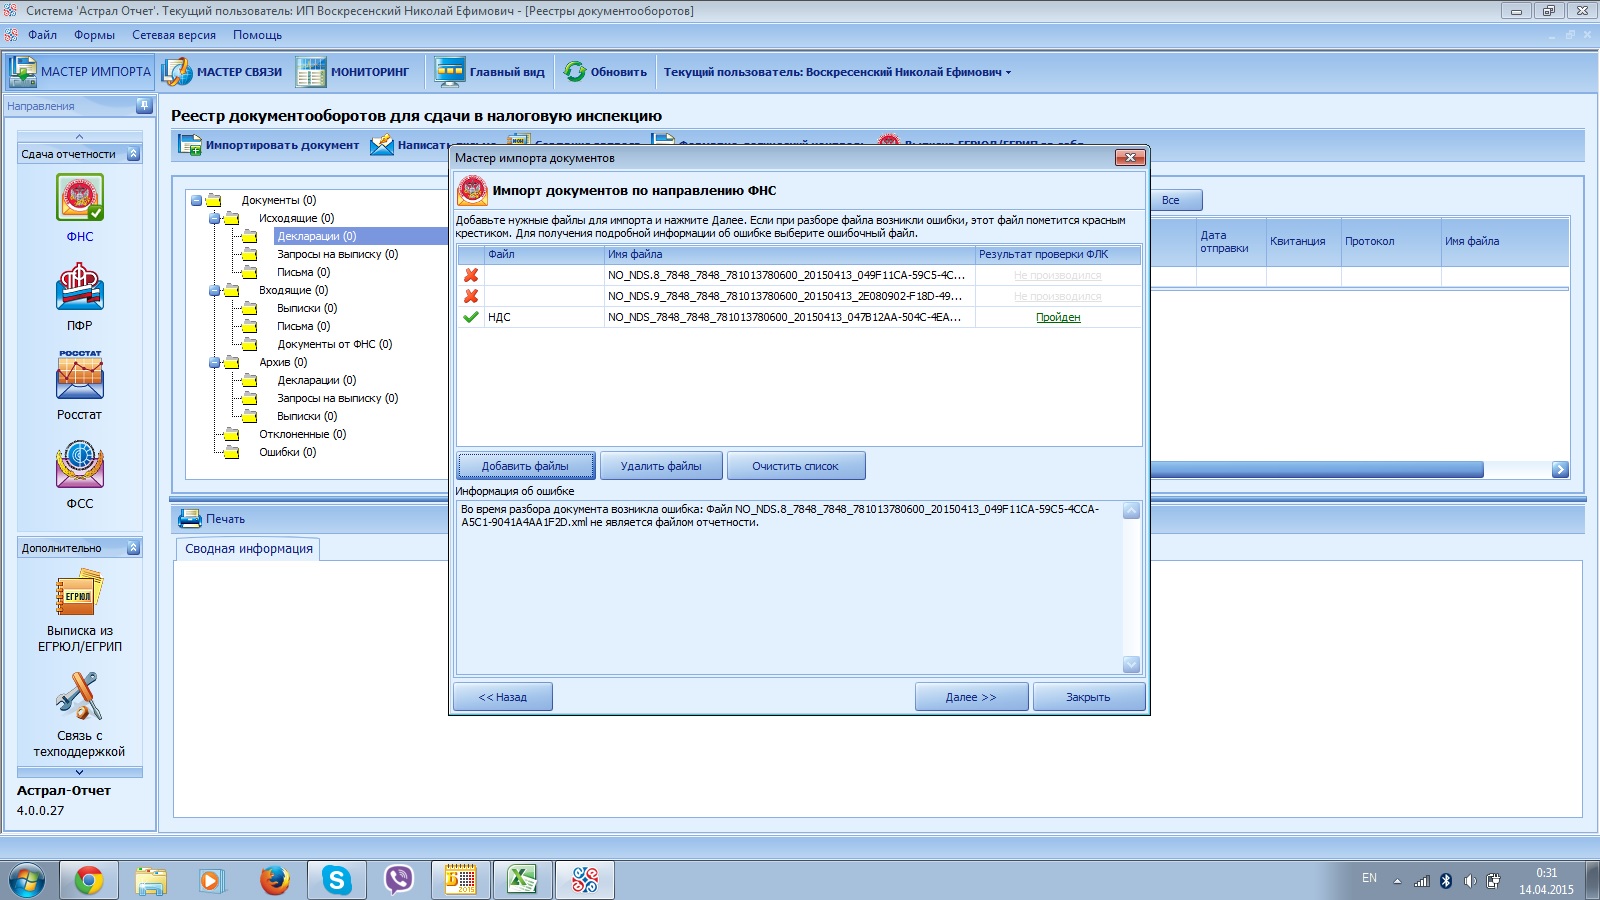Collapse the Сдача отчетности sidebar section
1600x900 pixels.
coord(133,154)
